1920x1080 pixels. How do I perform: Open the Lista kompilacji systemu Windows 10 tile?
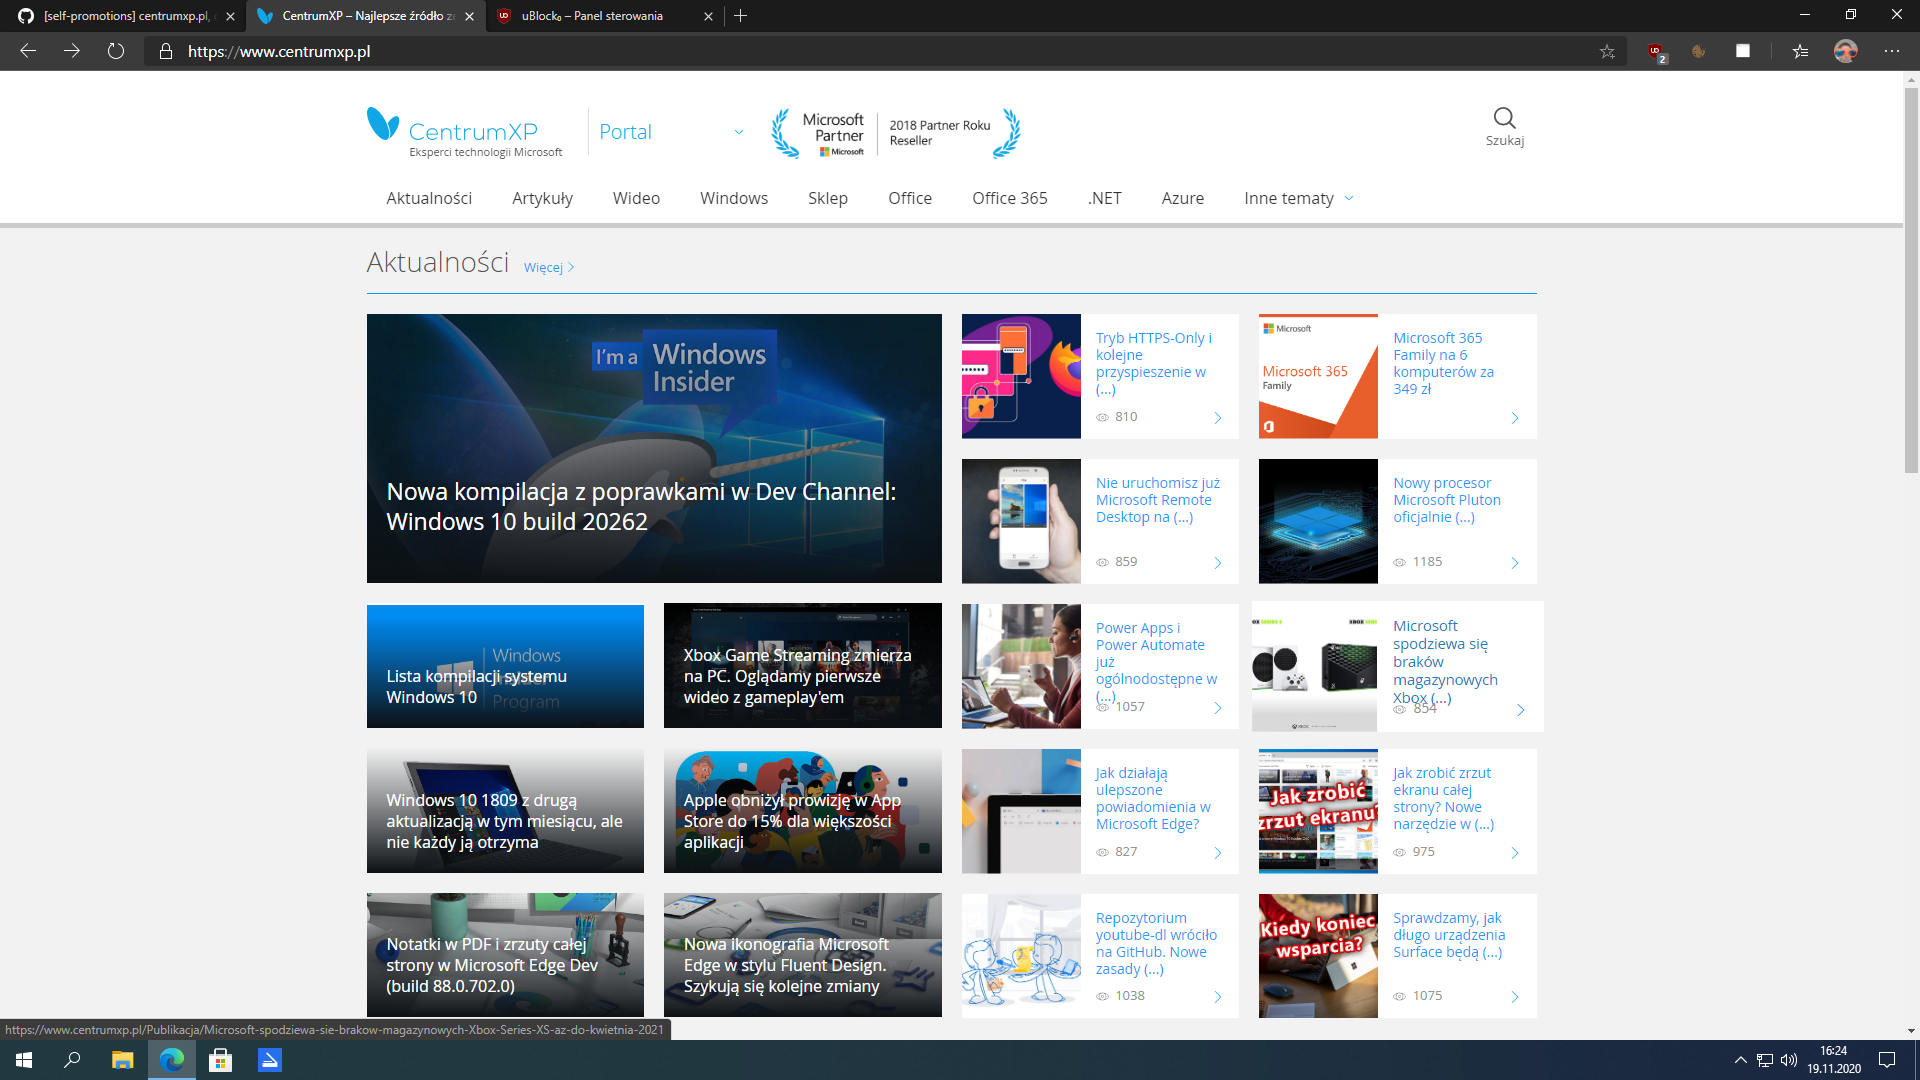click(505, 666)
